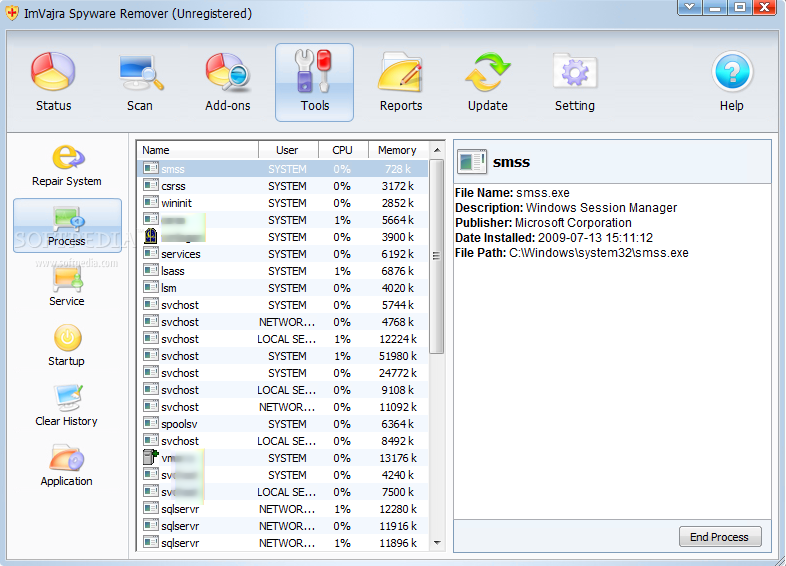The width and height of the screenshot is (786, 566).
Task: Click the smss process row icon
Action: click(x=151, y=168)
